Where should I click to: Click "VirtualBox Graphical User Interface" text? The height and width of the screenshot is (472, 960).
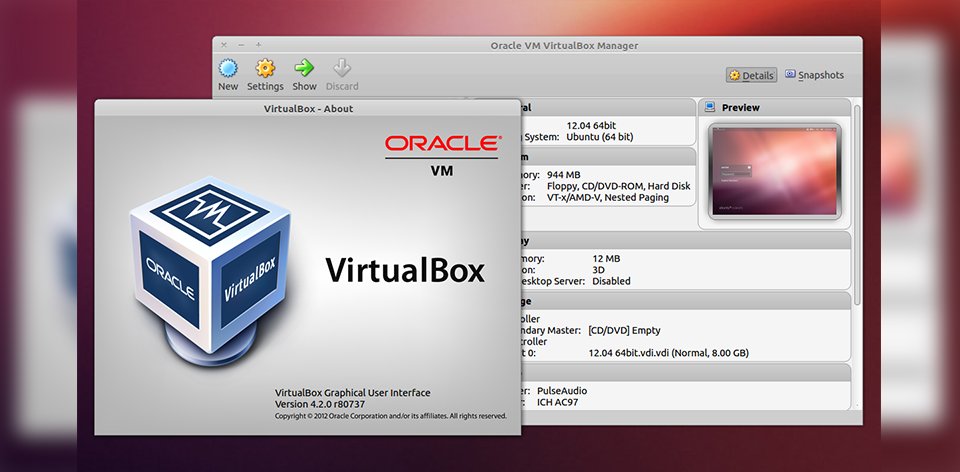[x=353, y=393]
